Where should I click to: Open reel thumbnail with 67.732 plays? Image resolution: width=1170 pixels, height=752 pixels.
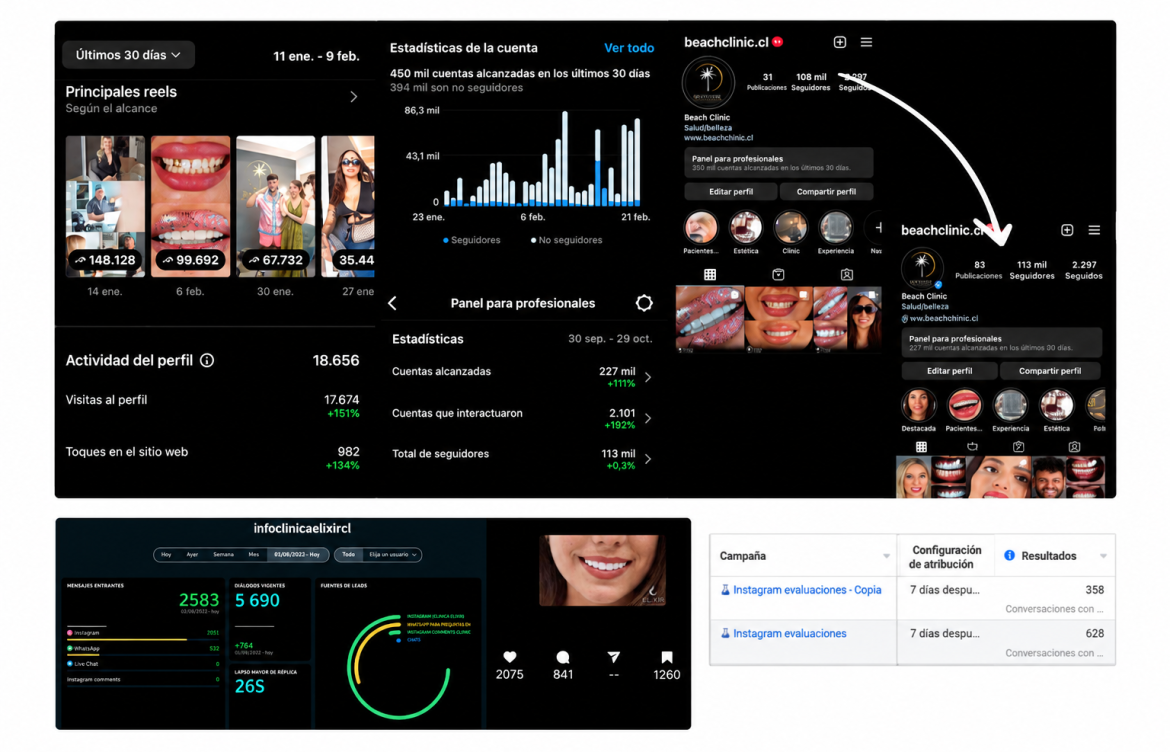point(275,206)
